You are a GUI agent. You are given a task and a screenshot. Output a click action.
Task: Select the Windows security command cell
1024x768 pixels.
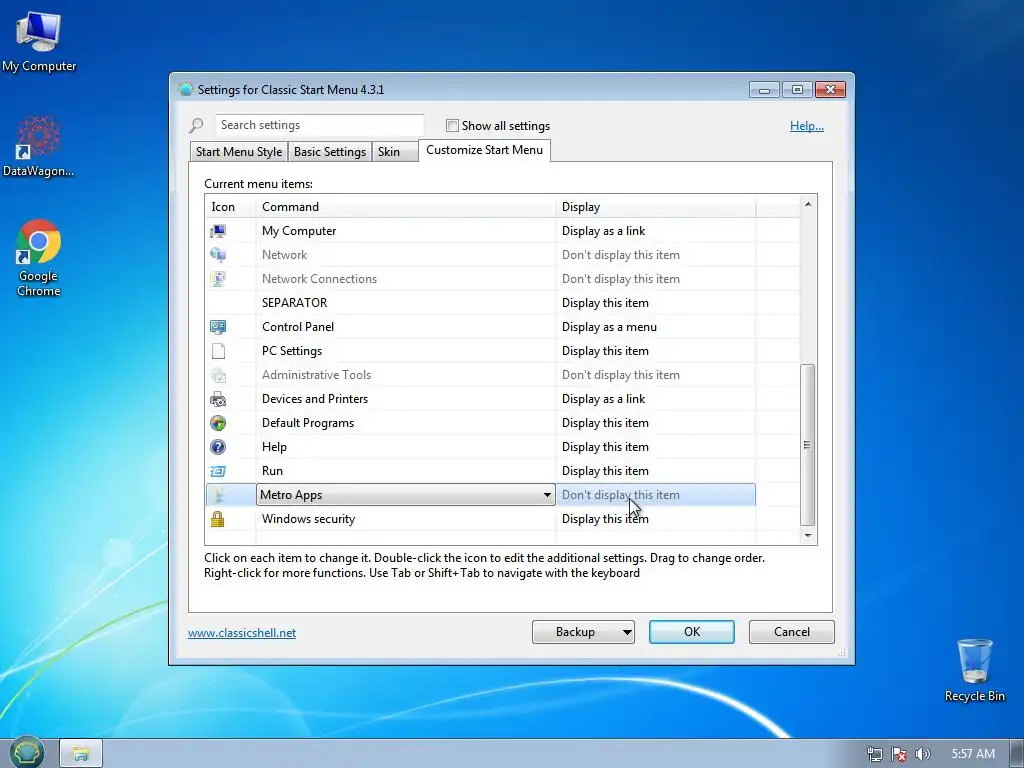click(406, 519)
